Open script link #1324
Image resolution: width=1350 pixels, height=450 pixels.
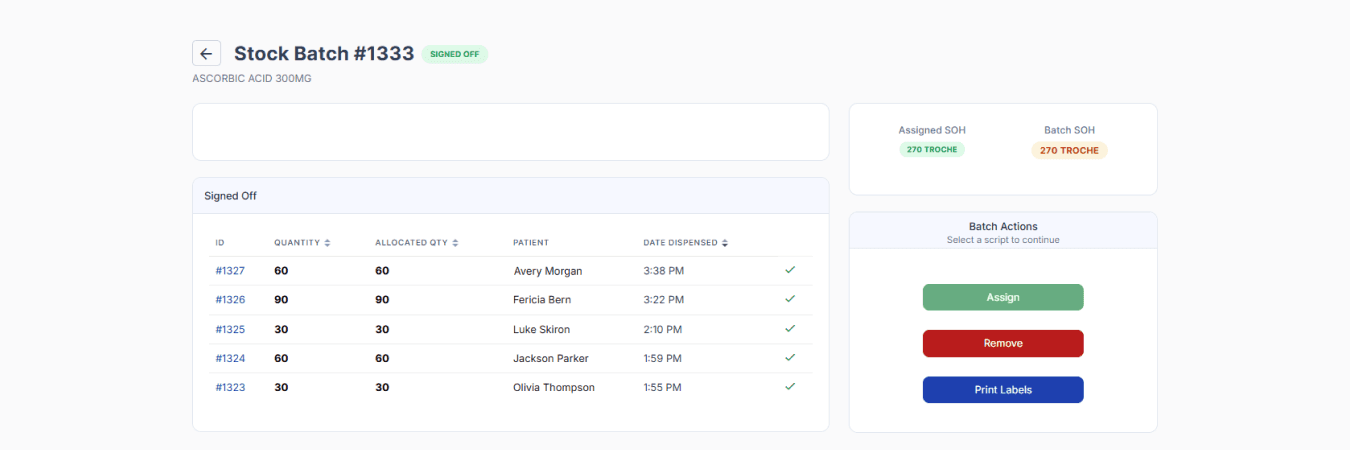[230, 358]
